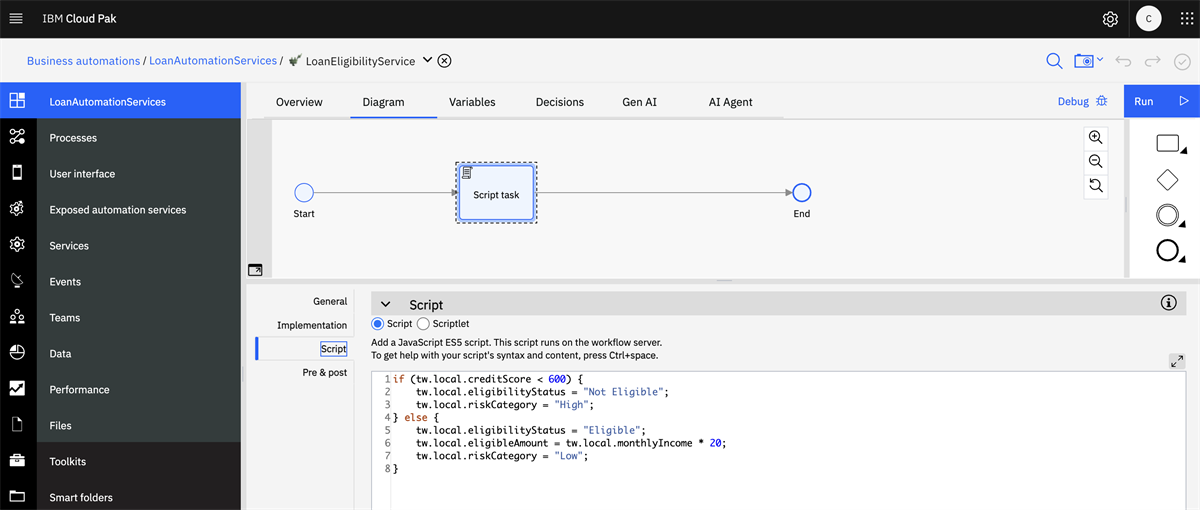The image size is (1200, 510).
Task: Open the user profile avatar
Action: point(1150,18)
